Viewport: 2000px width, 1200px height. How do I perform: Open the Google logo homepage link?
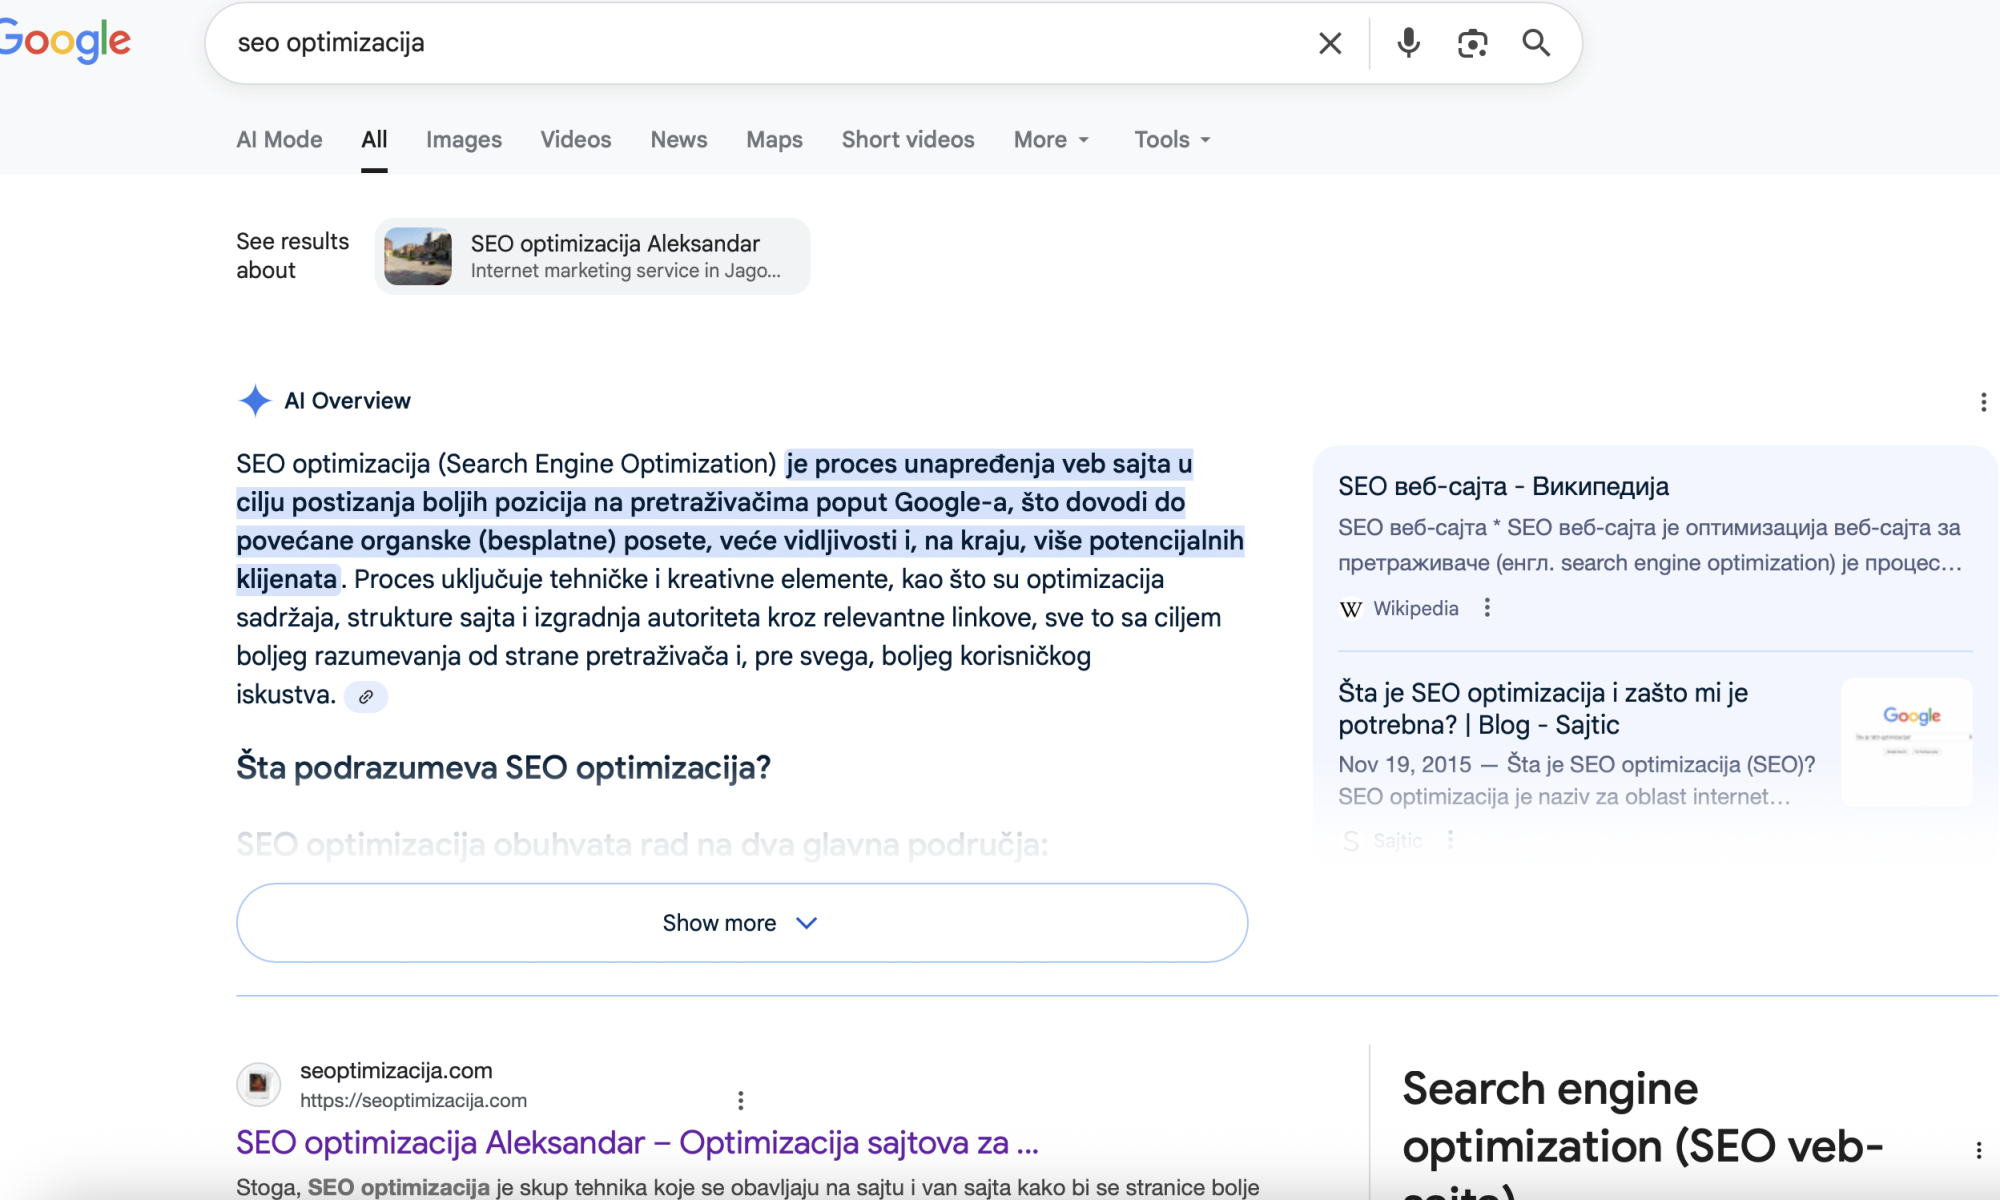coord(65,41)
